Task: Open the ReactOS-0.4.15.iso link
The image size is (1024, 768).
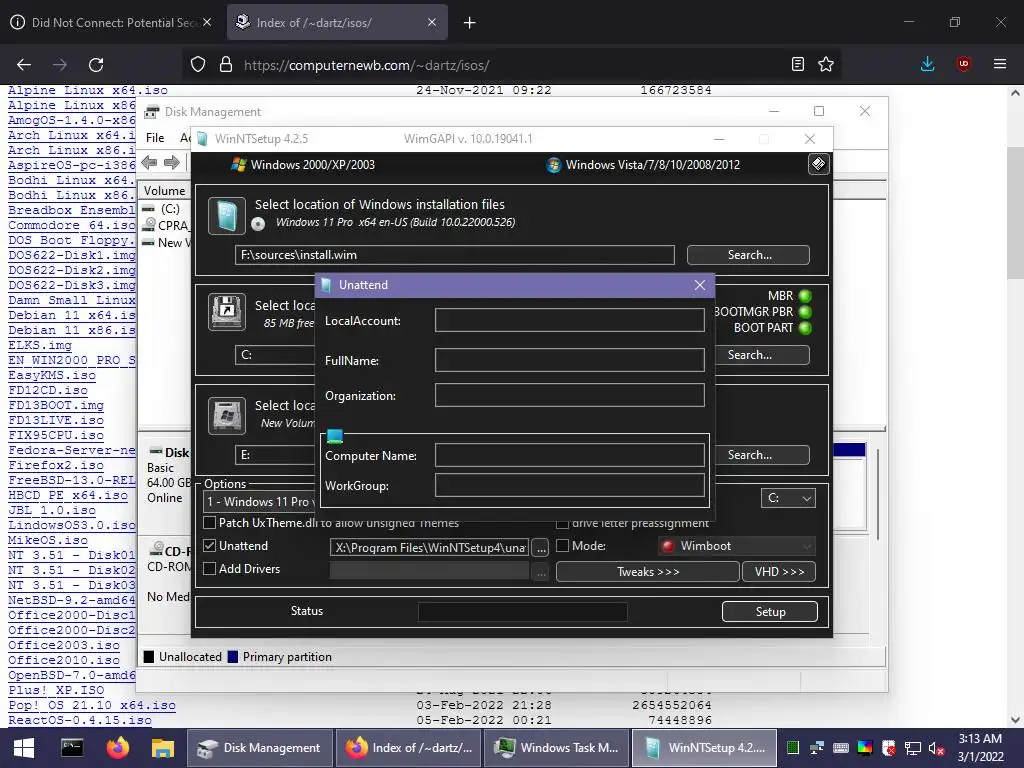Action: click(x=80, y=720)
